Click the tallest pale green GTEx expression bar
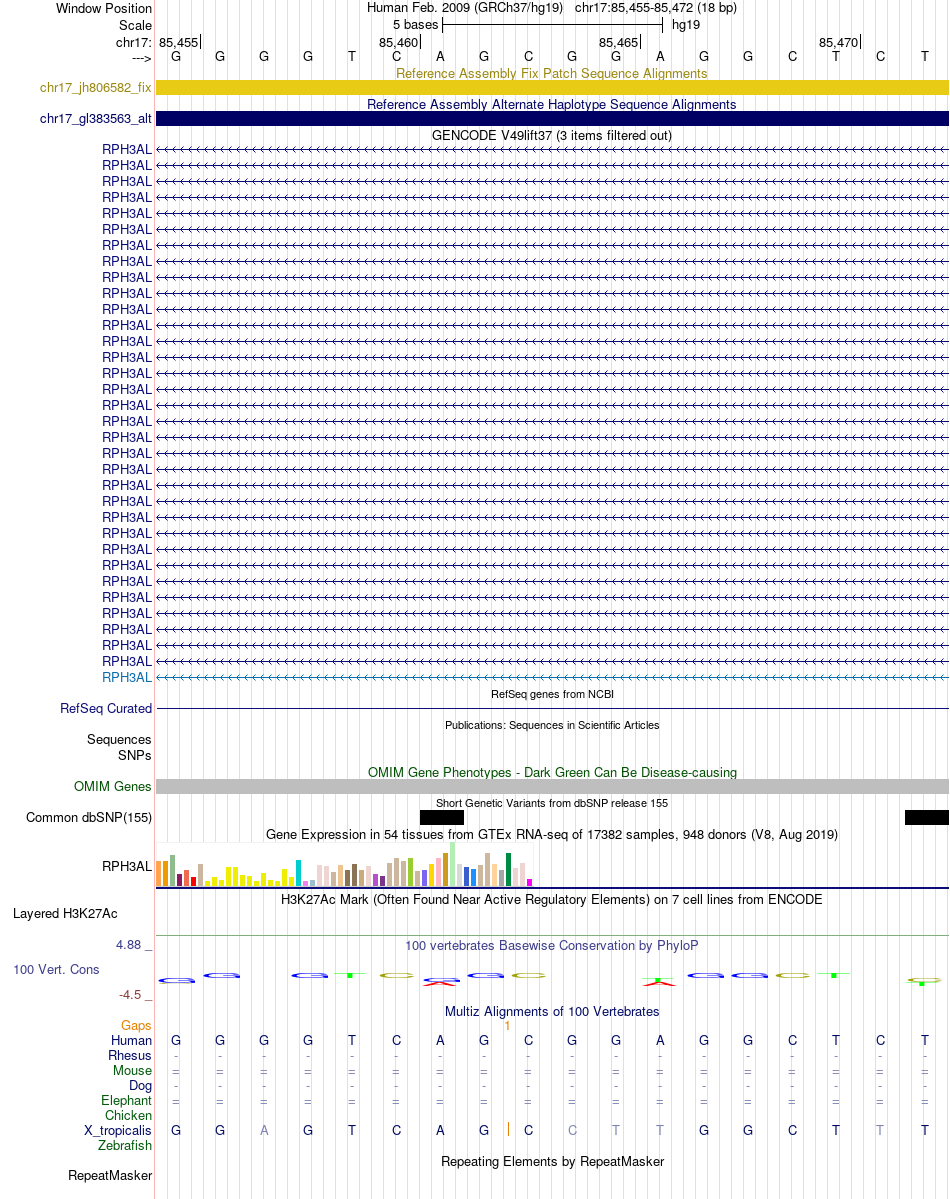950x1199 pixels. click(x=453, y=864)
